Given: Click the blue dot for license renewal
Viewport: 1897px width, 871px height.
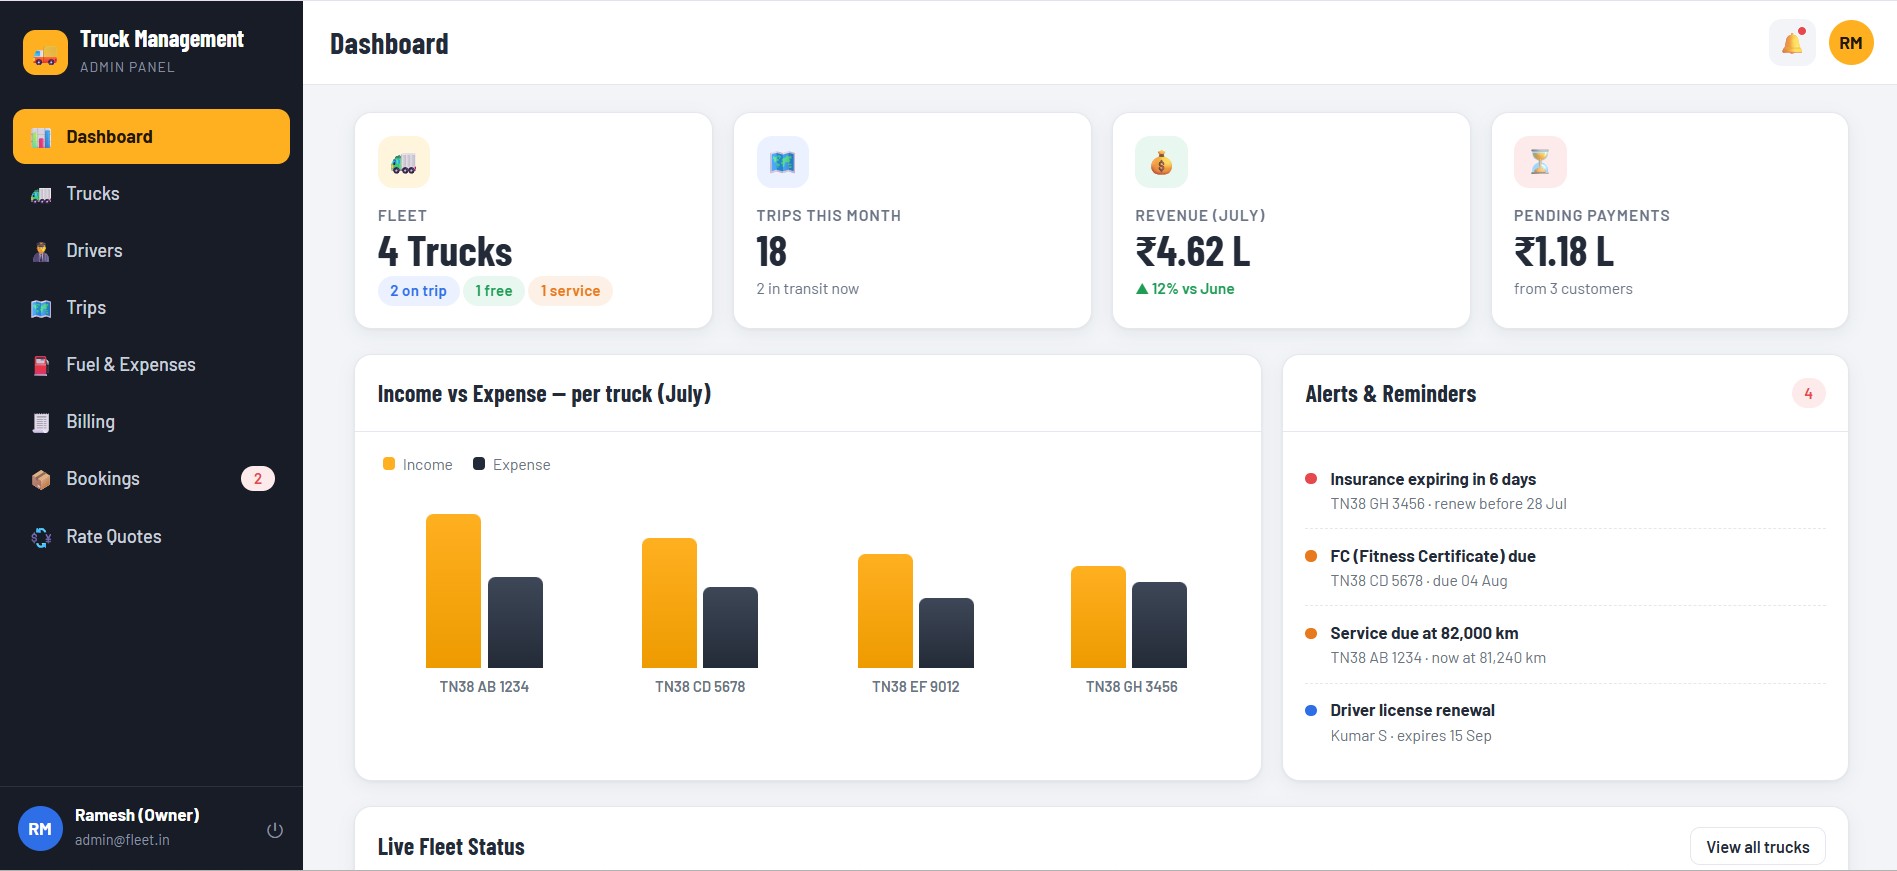Looking at the screenshot, I should 1311,710.
